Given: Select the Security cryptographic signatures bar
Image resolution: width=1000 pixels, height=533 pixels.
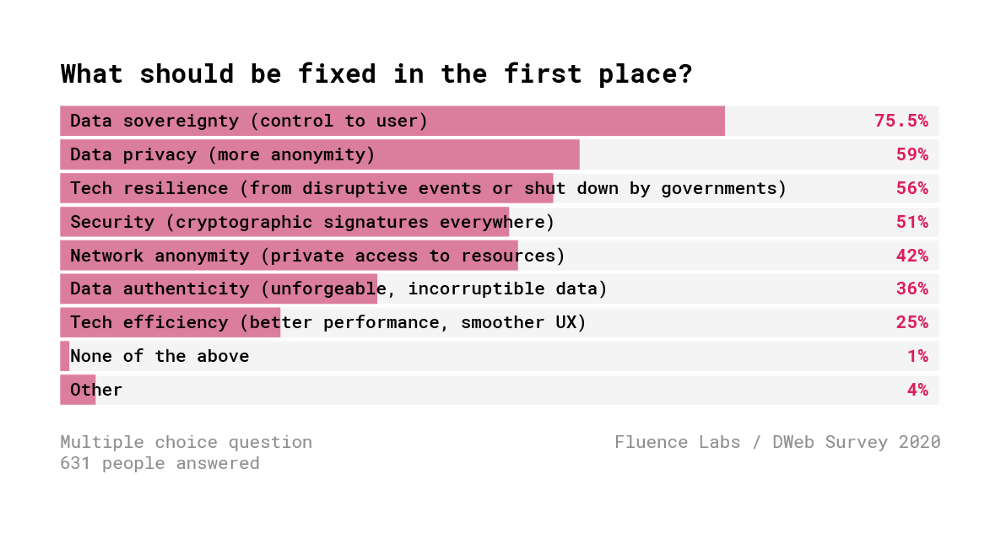Looking at the screenshot, I should (x=284, y=222).
